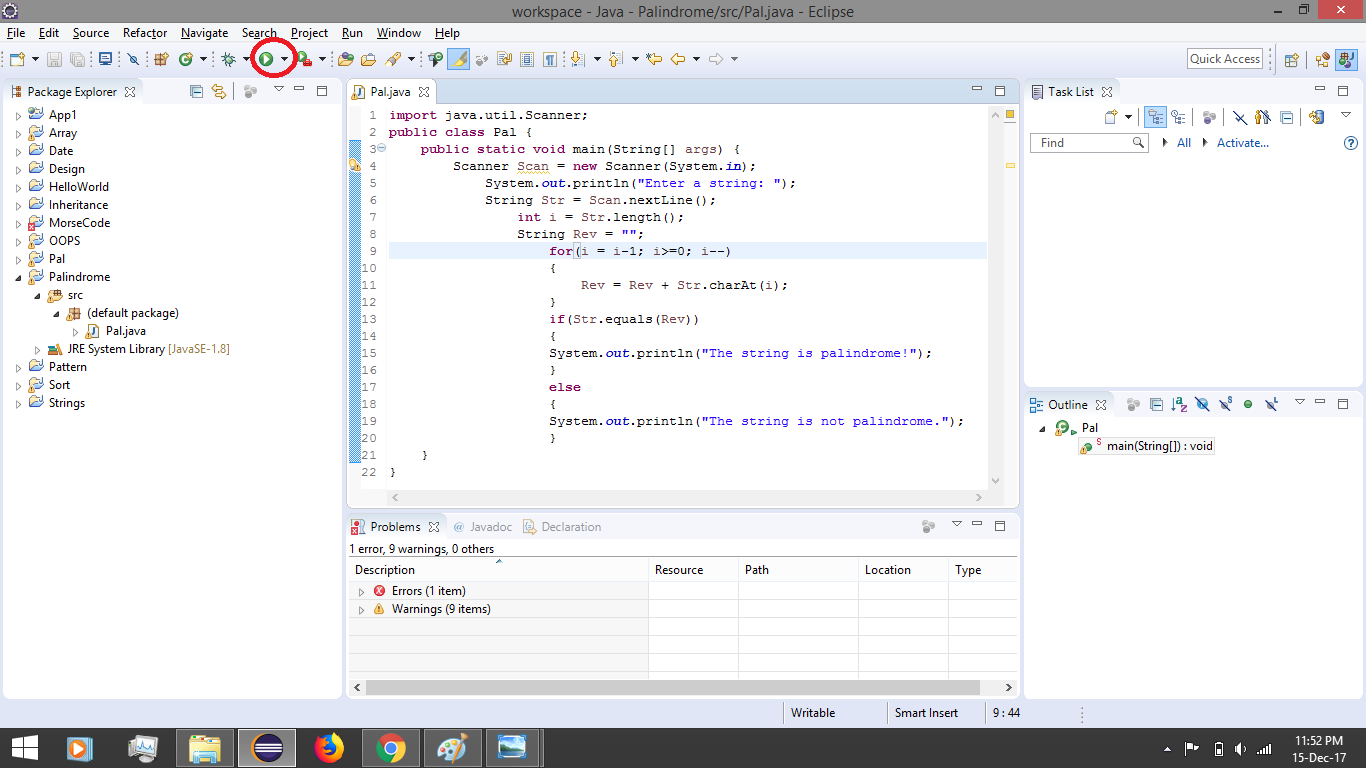Open the Debug button dropdown arrow
1366x768 pixels.
(246, 59)
